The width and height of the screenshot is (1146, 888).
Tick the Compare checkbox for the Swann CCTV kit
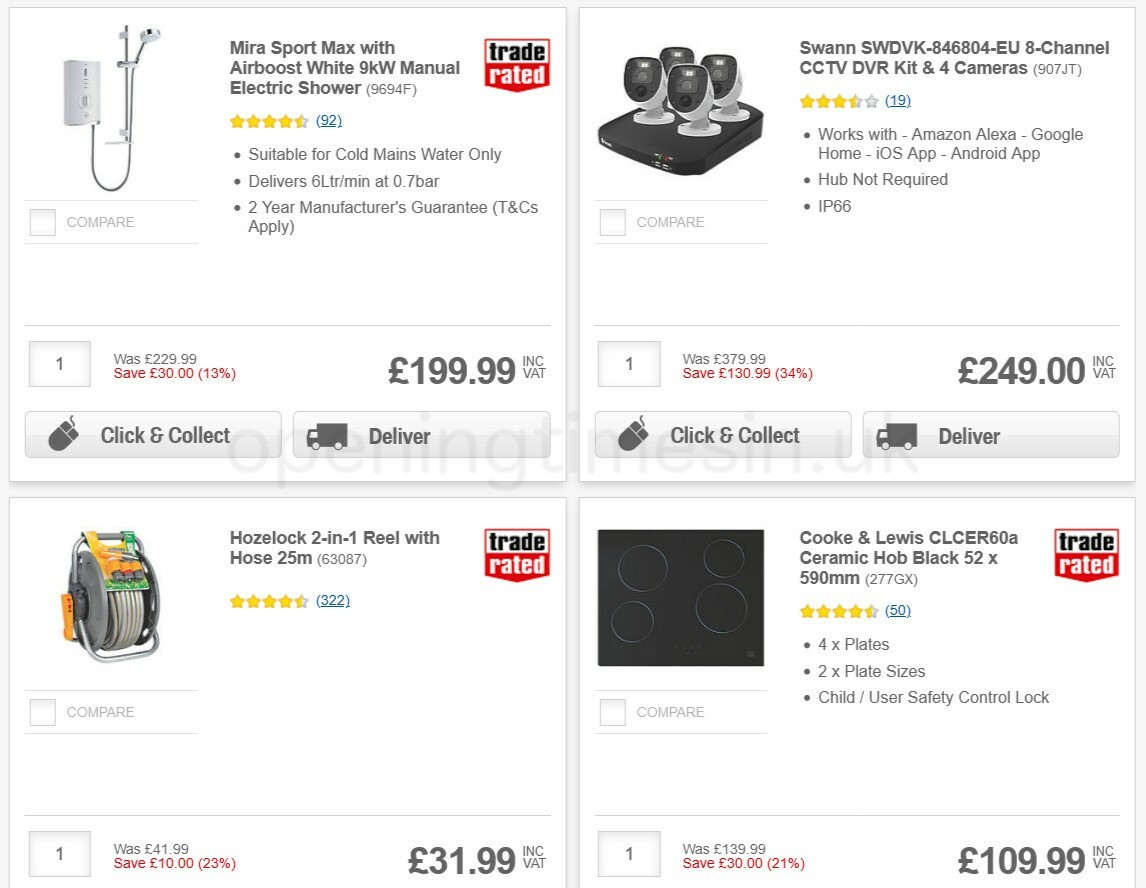[x=612, y=222]
